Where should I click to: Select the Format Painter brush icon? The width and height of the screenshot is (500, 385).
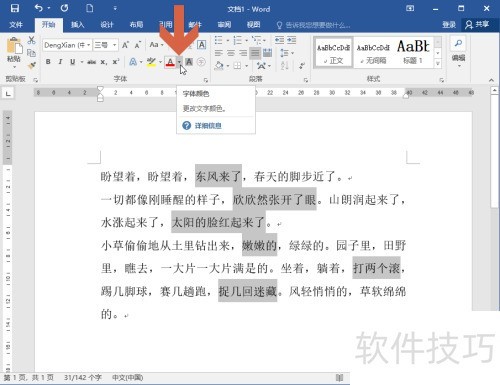point(31,65)
